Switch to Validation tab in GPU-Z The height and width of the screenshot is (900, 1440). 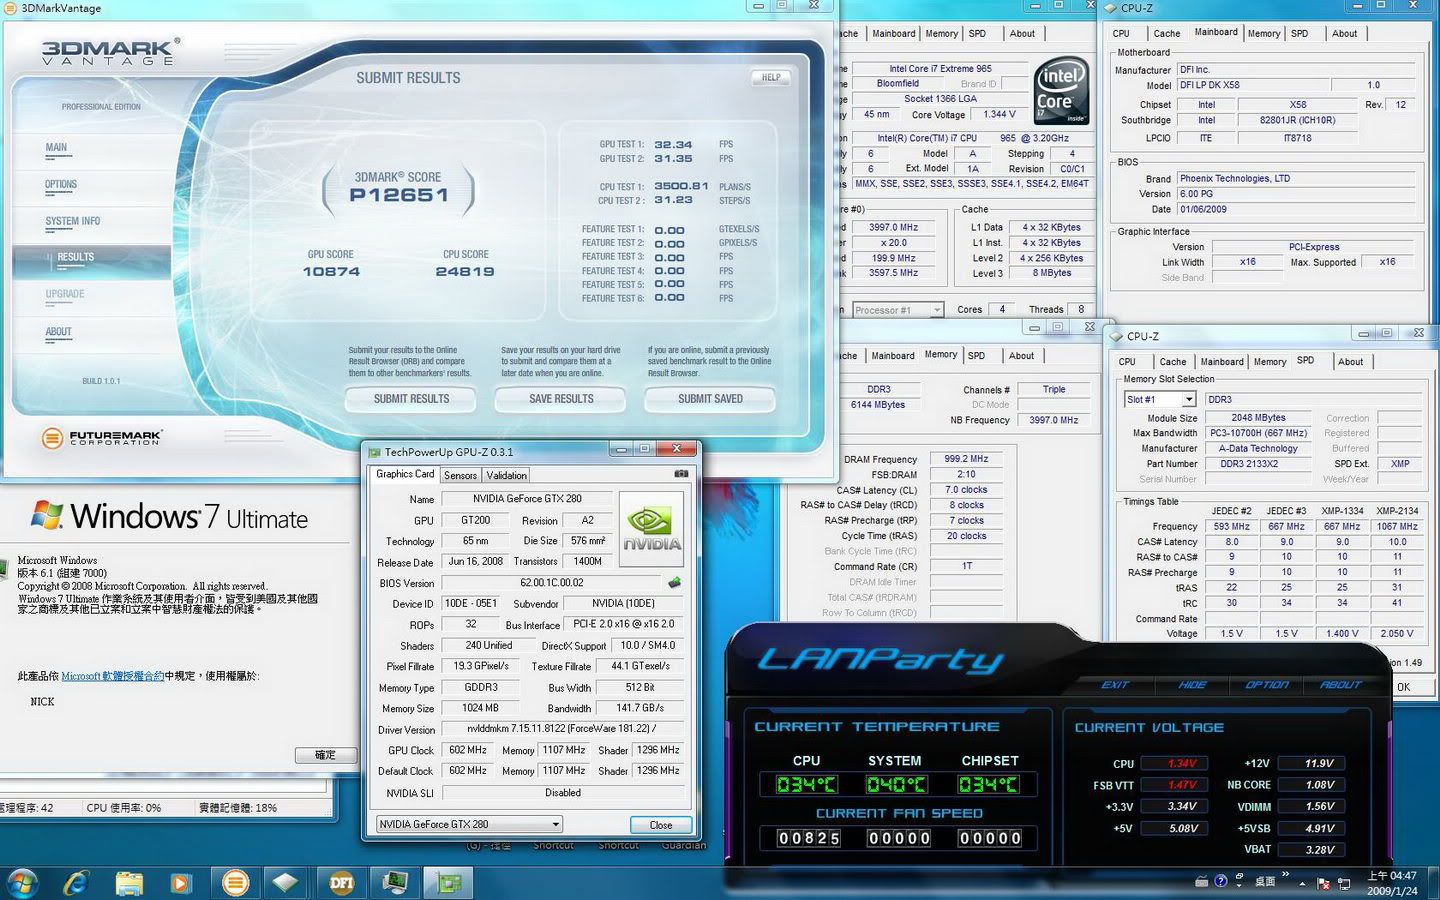click(506, 476)
